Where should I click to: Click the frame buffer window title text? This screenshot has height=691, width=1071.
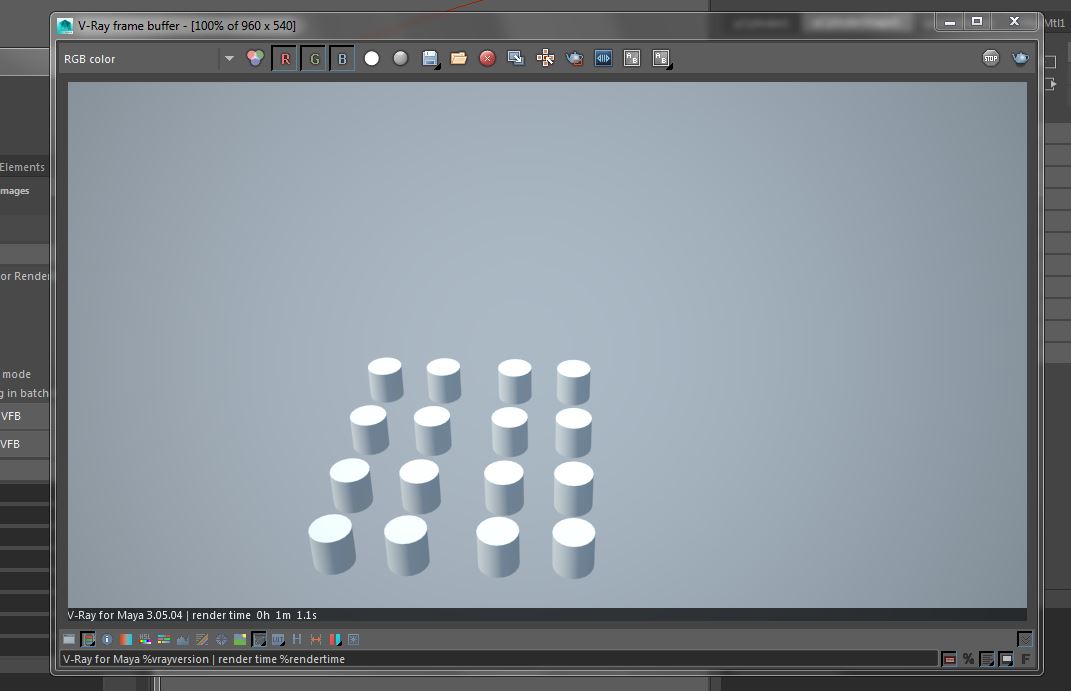pos(186,26)
